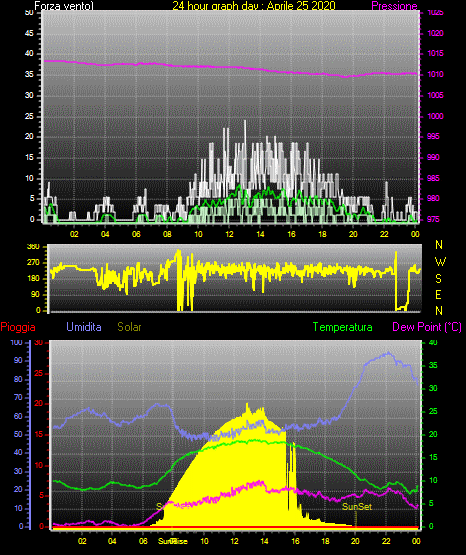466x555 pixels.
Task: Click the 22 hour tick on bottom graph
Action: click(x=386, y=541)
